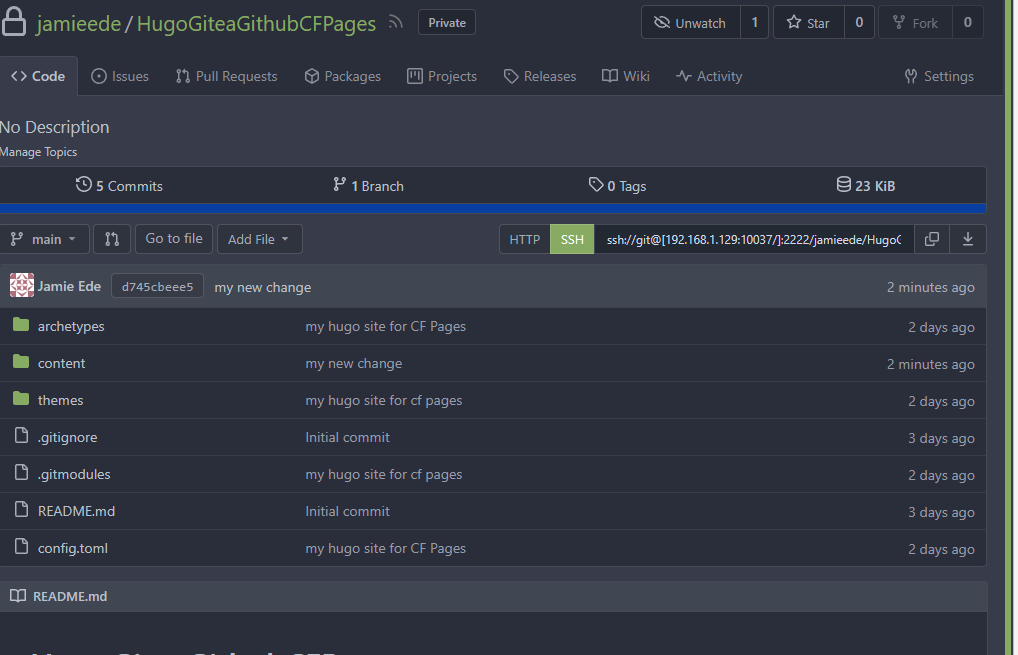Open Jamie Ede's avatar image
The image size is (1018, 655).
point(22,286)
